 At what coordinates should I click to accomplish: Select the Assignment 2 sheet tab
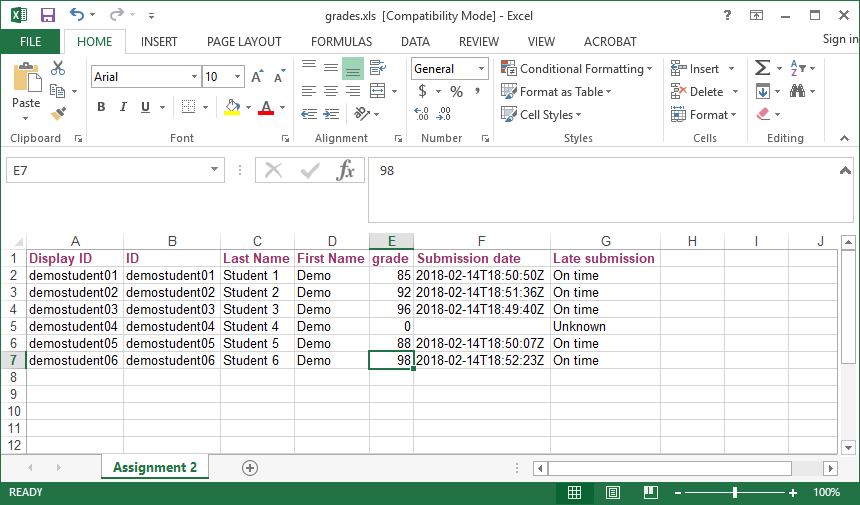155,467
